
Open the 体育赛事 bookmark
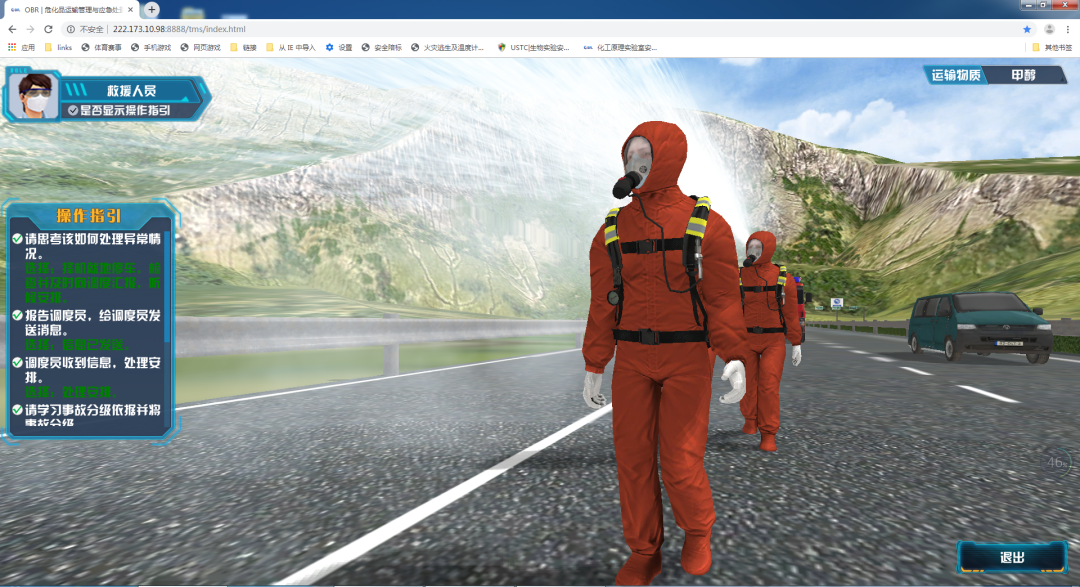point(101,48)
